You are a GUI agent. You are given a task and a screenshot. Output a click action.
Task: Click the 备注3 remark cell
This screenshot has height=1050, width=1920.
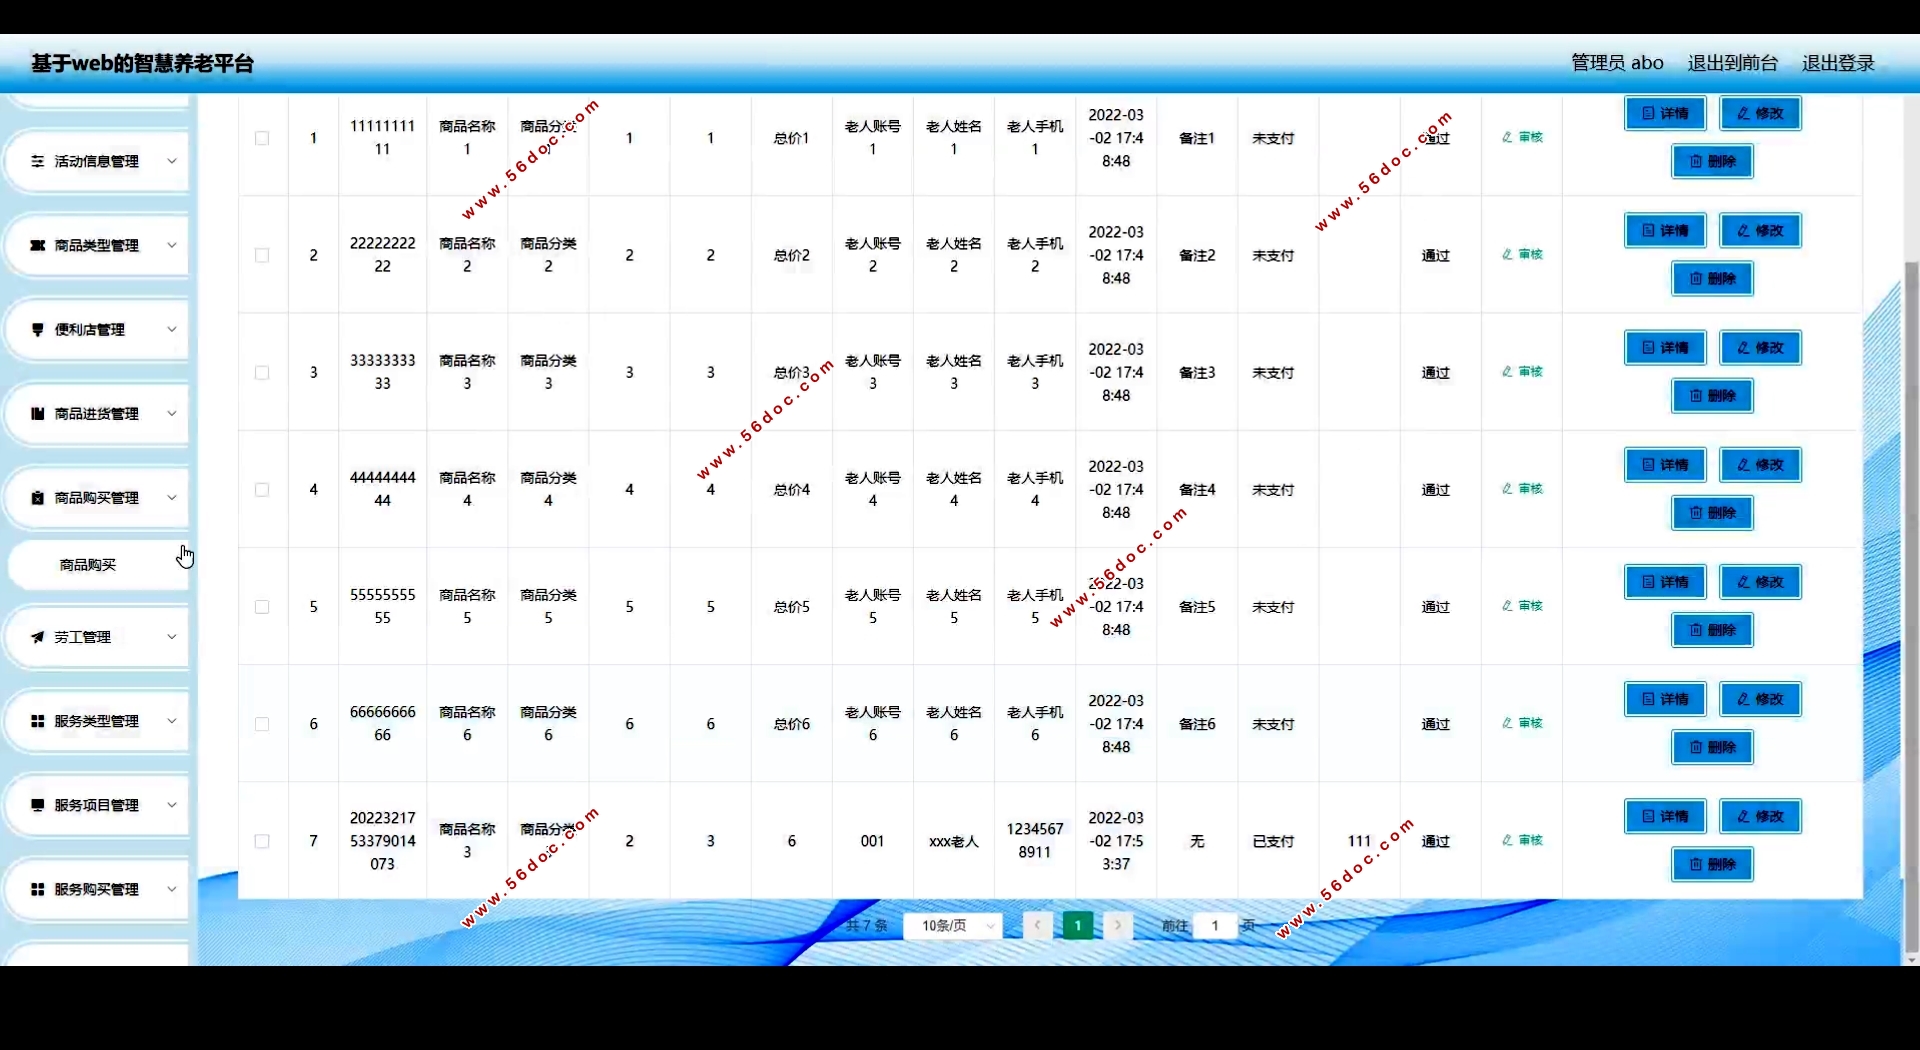(x=1197, y=372)
